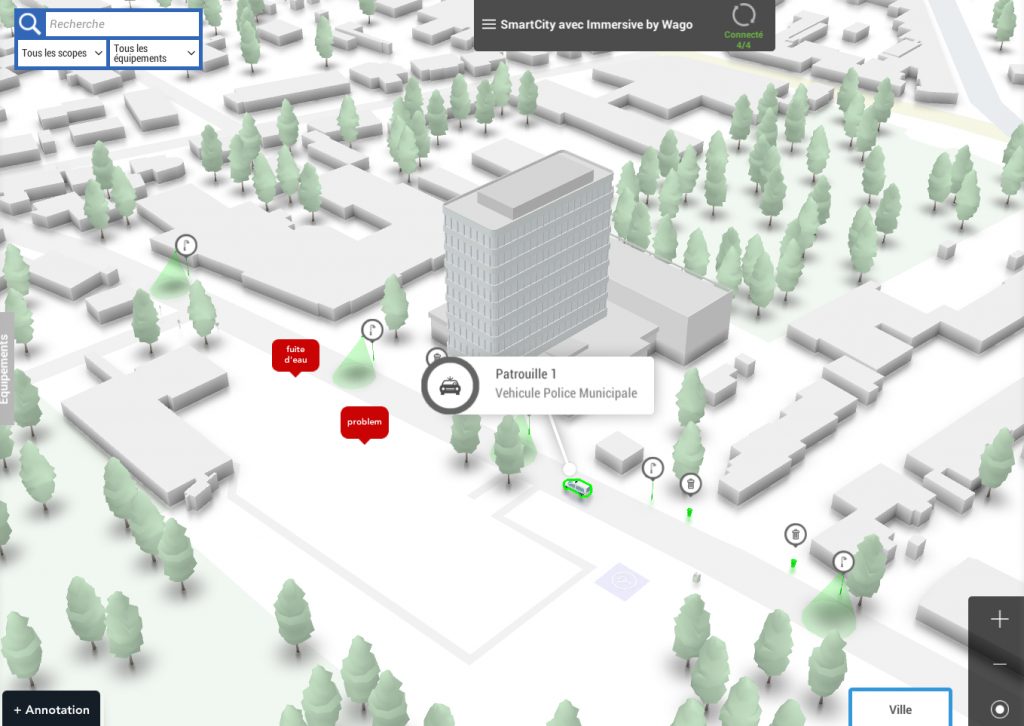Open the 'Tous les scopes' dropdown
Viewport: 1024px width, 726px height.
[x=61, y=53]
